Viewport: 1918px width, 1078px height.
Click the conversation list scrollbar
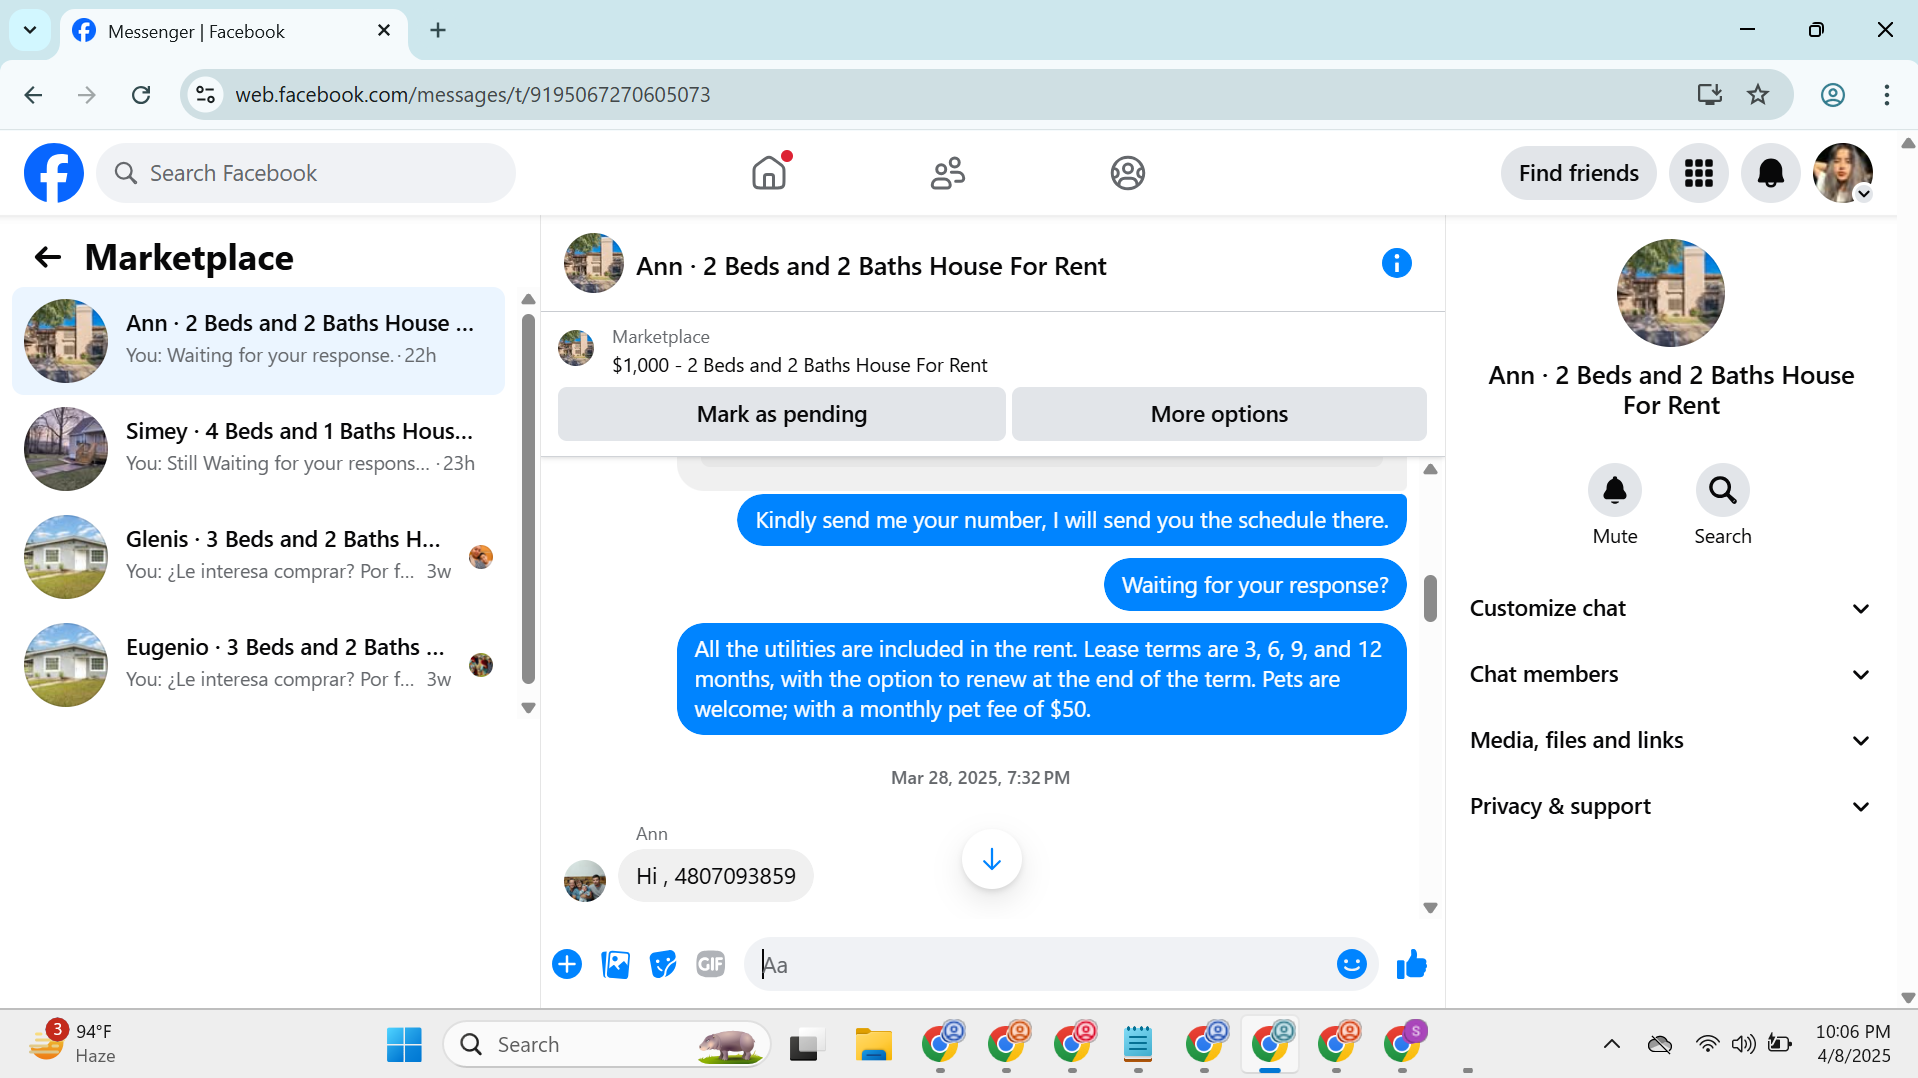tap(528, 500)
